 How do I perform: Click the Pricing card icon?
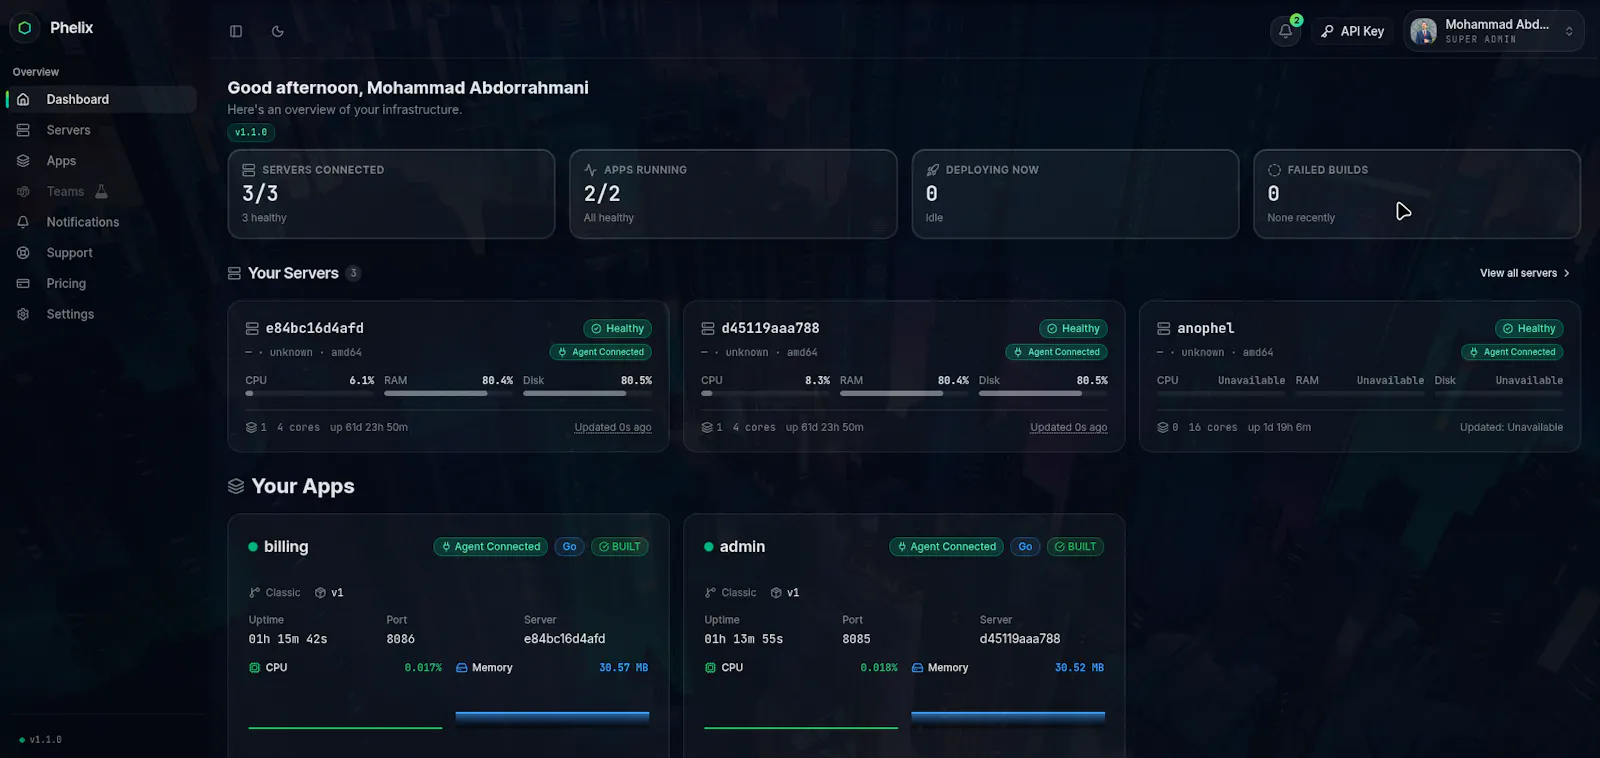click(x=23, y=283)
